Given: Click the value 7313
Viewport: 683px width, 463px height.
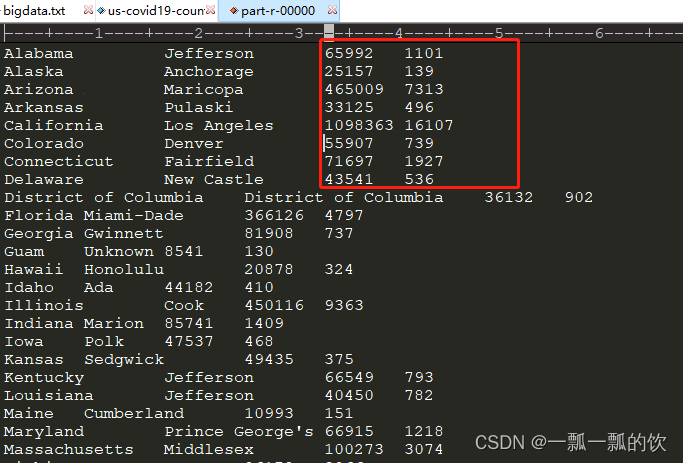Looking at the screenshot, I should coord(424,89).
